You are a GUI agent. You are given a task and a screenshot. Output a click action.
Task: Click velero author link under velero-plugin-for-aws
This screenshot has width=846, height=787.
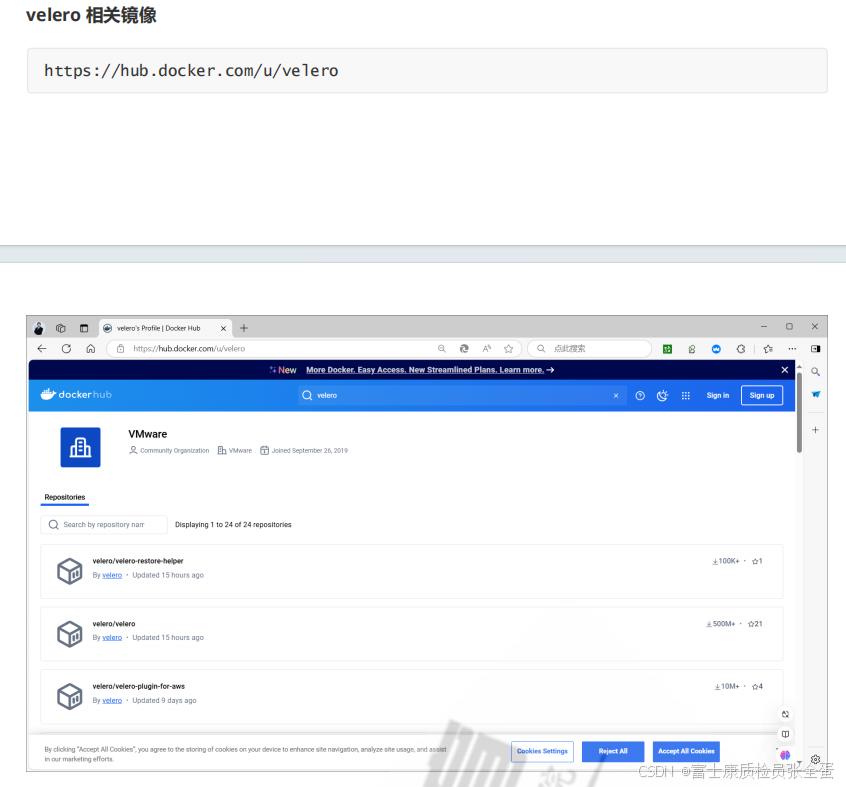click(x=112, y=700)
